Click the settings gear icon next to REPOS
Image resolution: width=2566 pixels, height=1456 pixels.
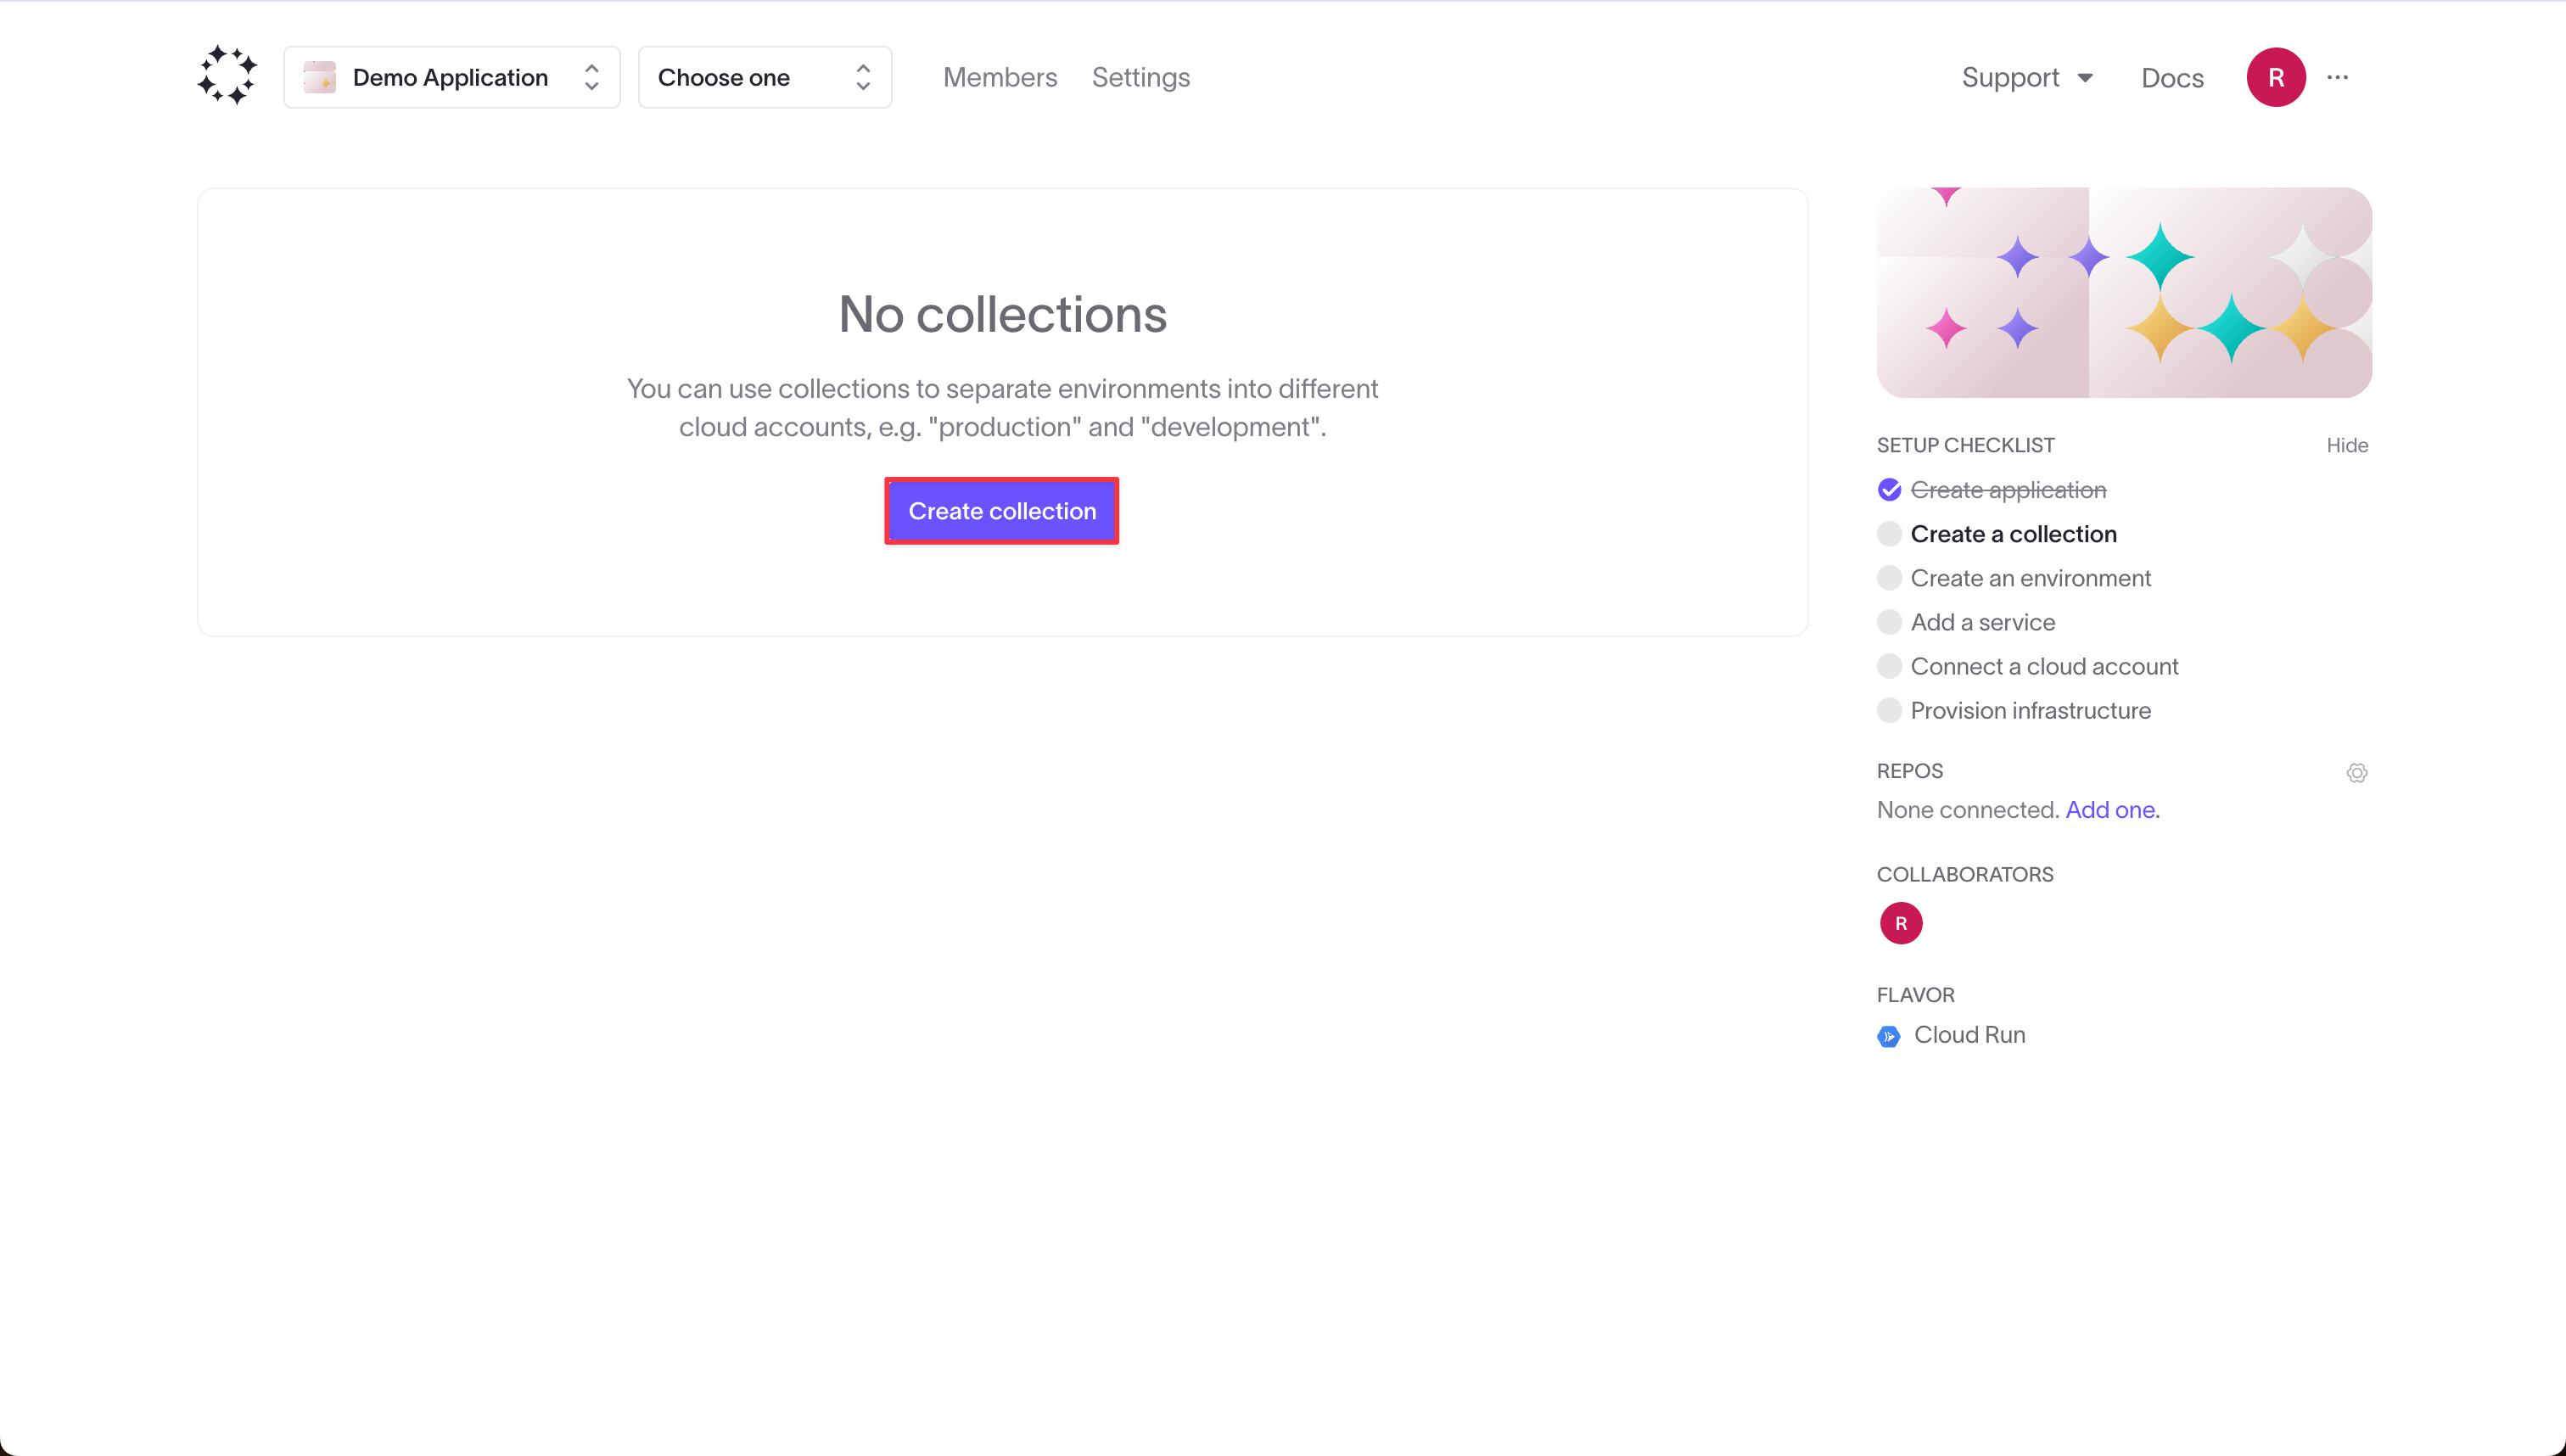[x=2356, y=770]
